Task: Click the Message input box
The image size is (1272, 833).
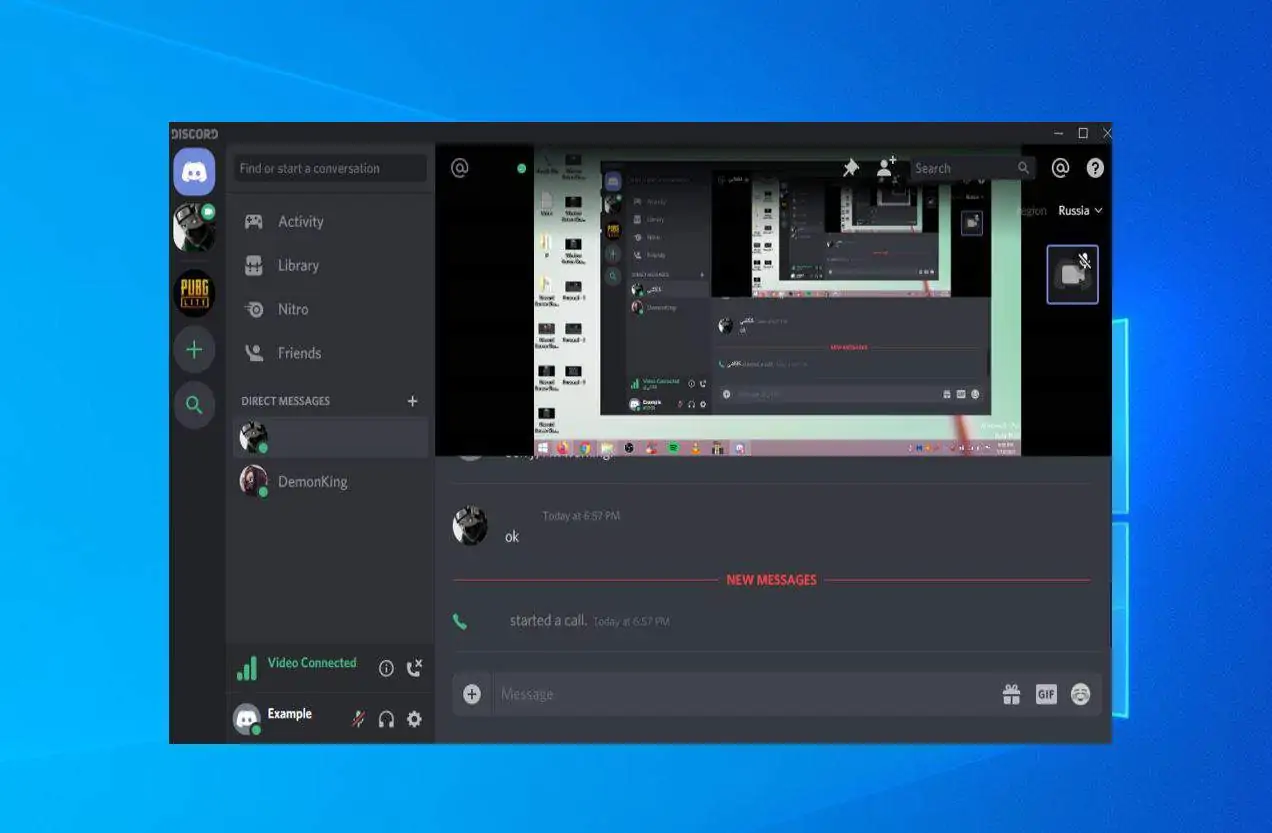Action: click(x=744, y=694)
